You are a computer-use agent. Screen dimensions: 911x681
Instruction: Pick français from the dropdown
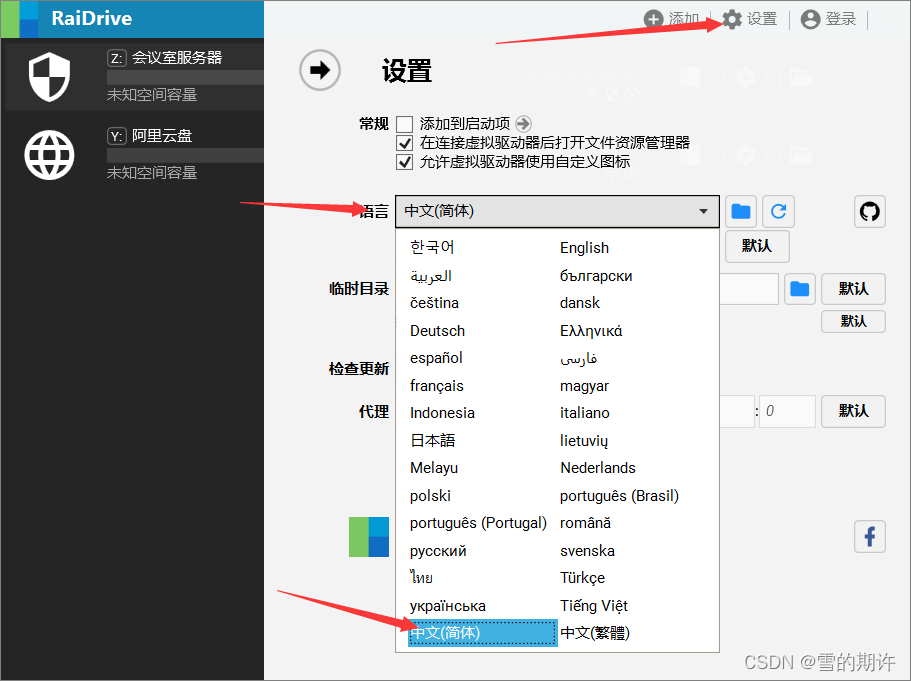pyautogui.click(x=437, y=385)
